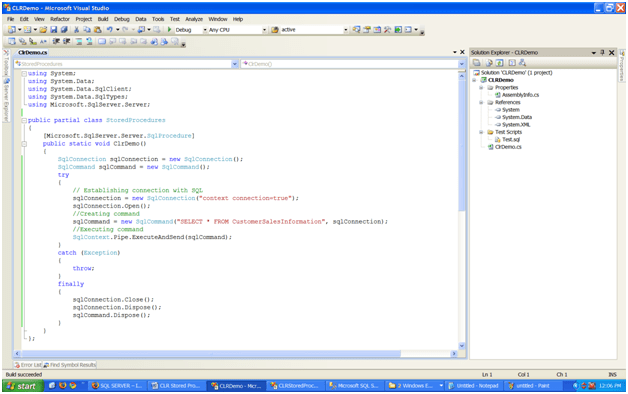Click the New Project toolbar icon
This screenshot has width=628, height=394.
pyautogui.click(x=12, y=30)
